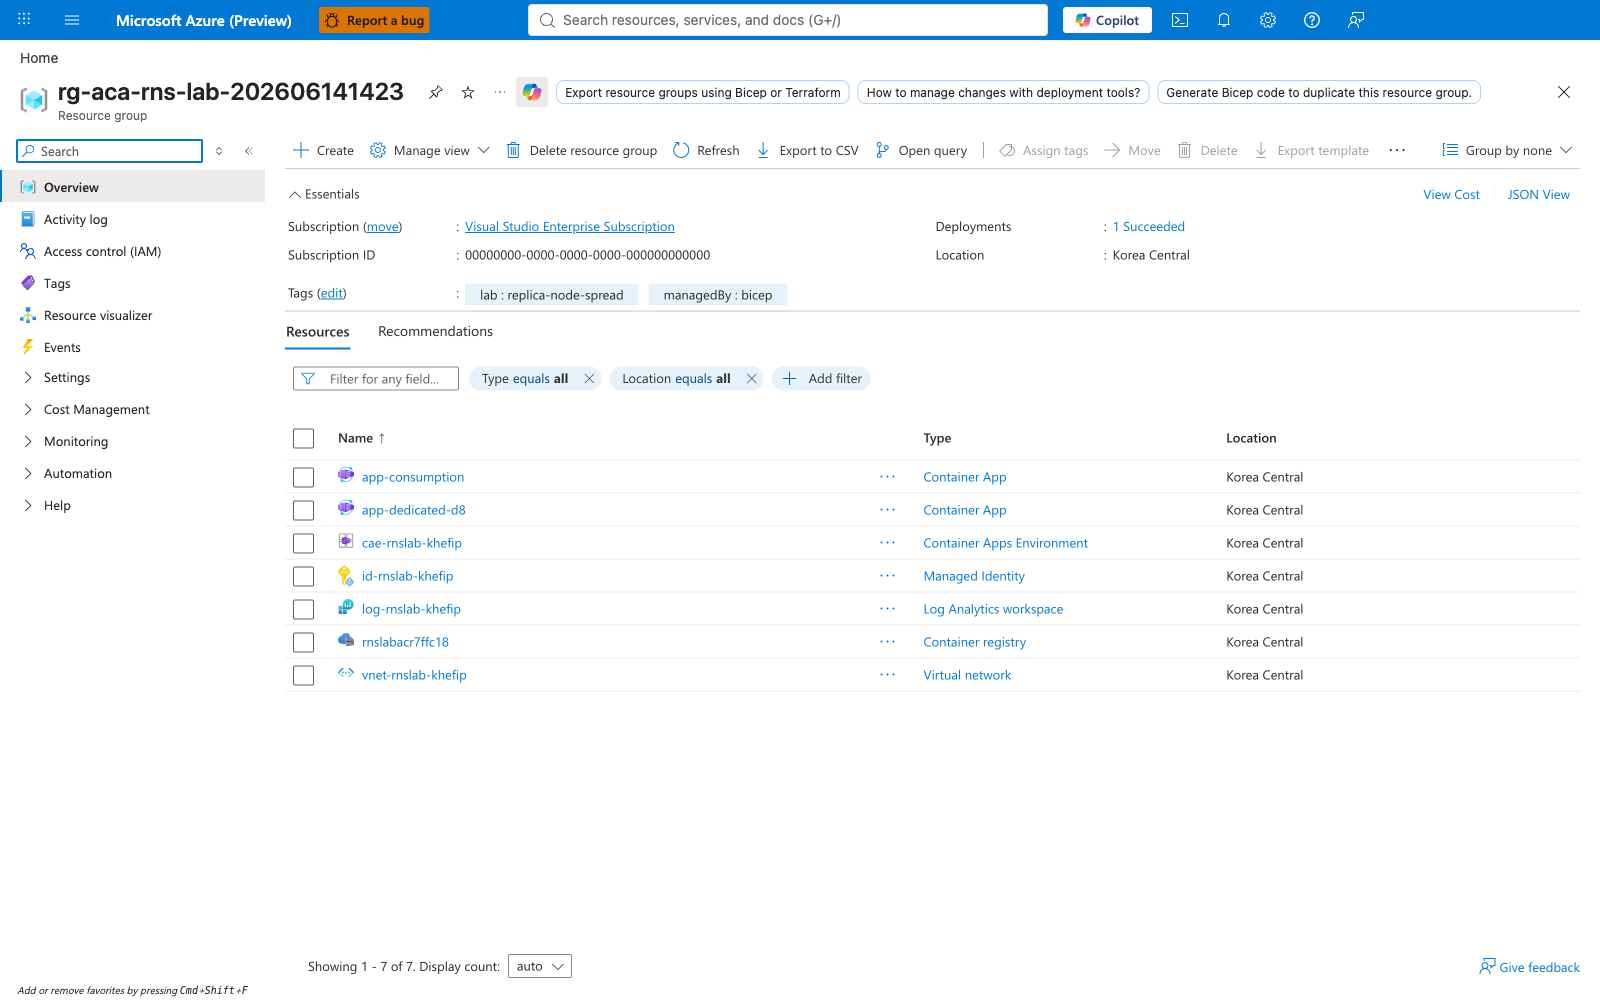Check the cae-rnslab-khefip row checkbox
The height and width of the screenshot is (1000, 1600).
click(303, 543)
